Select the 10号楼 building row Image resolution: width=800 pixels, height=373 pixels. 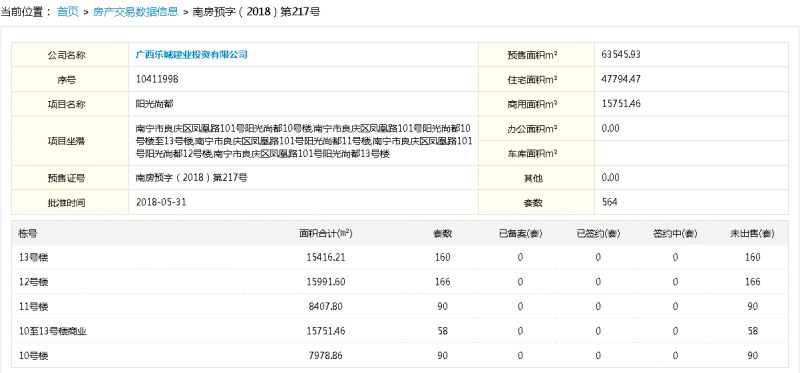400,355
